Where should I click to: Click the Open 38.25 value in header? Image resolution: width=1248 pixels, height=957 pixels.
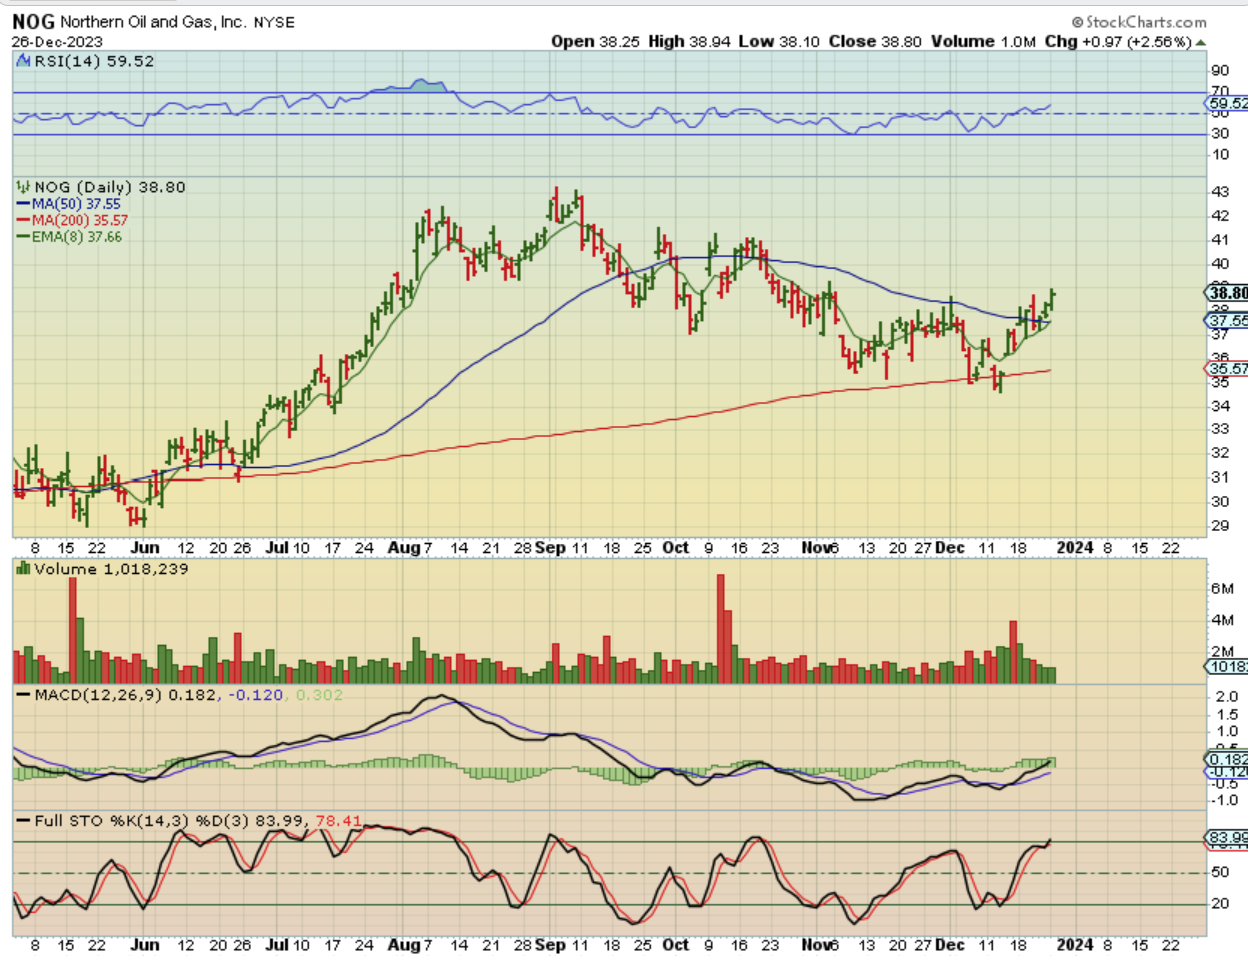595,41
